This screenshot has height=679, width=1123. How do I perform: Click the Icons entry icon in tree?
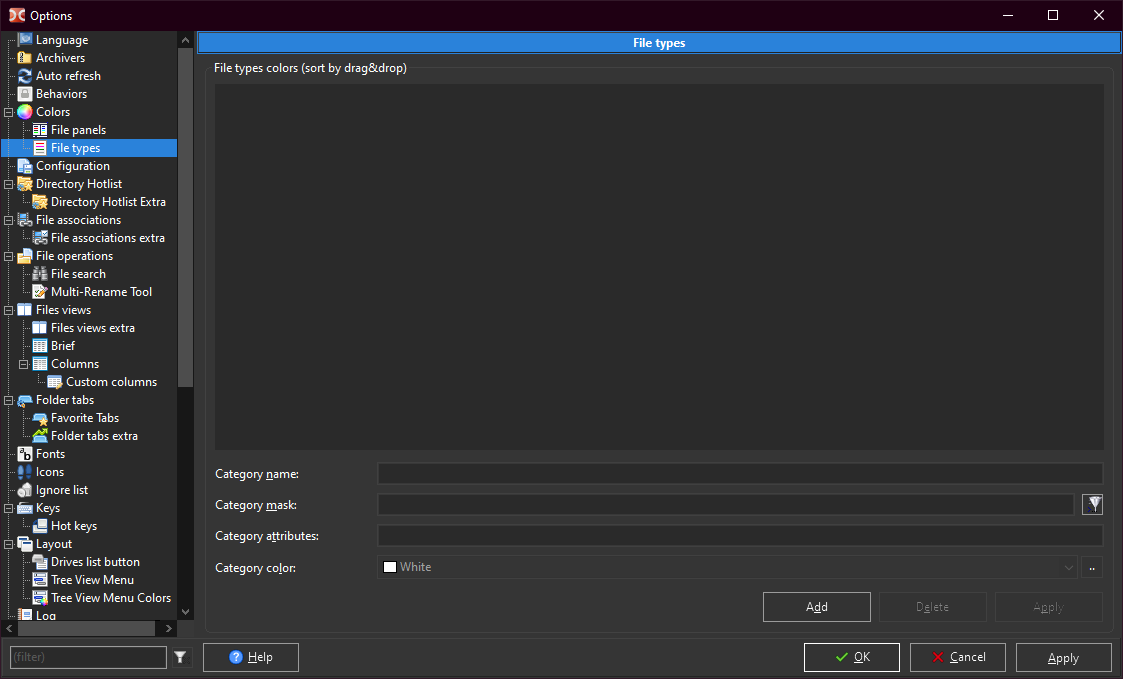click(x=25, y=472)
